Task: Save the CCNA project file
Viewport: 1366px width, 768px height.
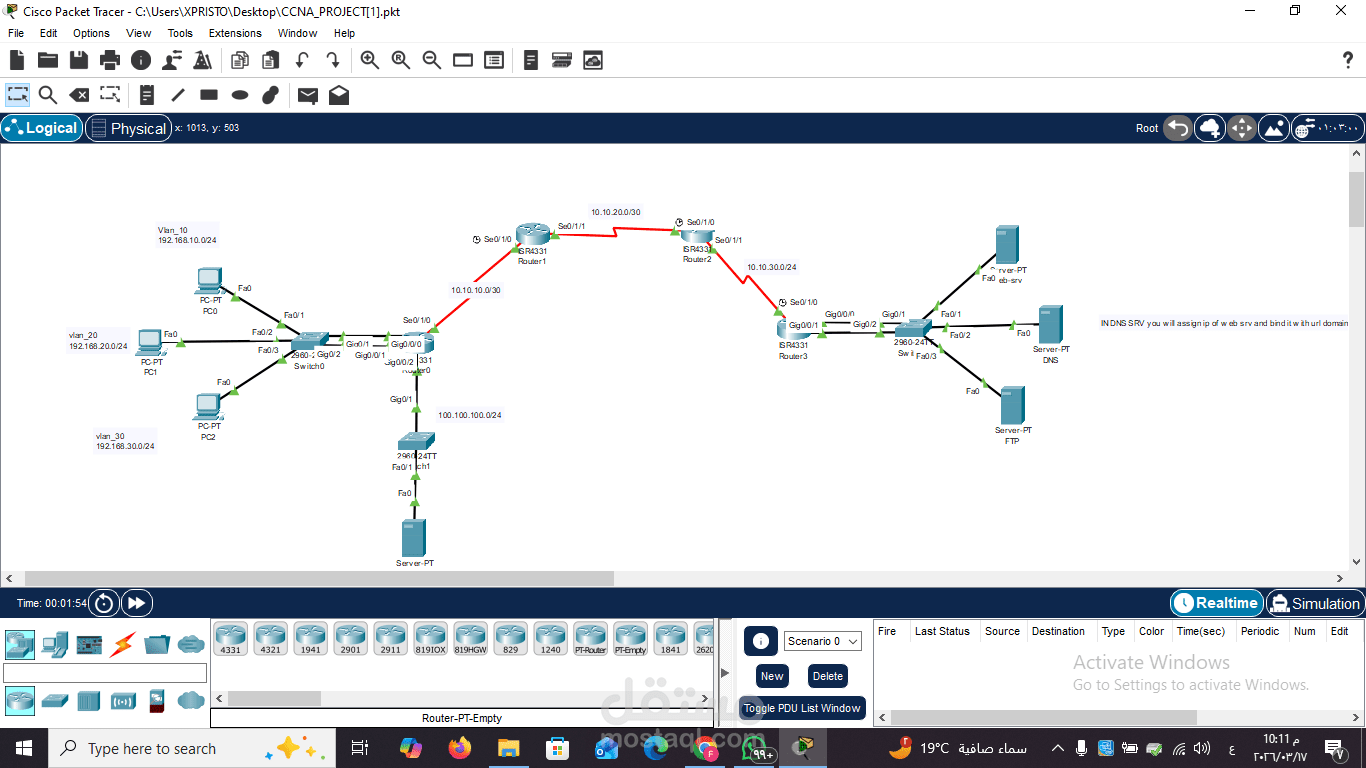Action: pyautogui.click(x=78, y=60)
